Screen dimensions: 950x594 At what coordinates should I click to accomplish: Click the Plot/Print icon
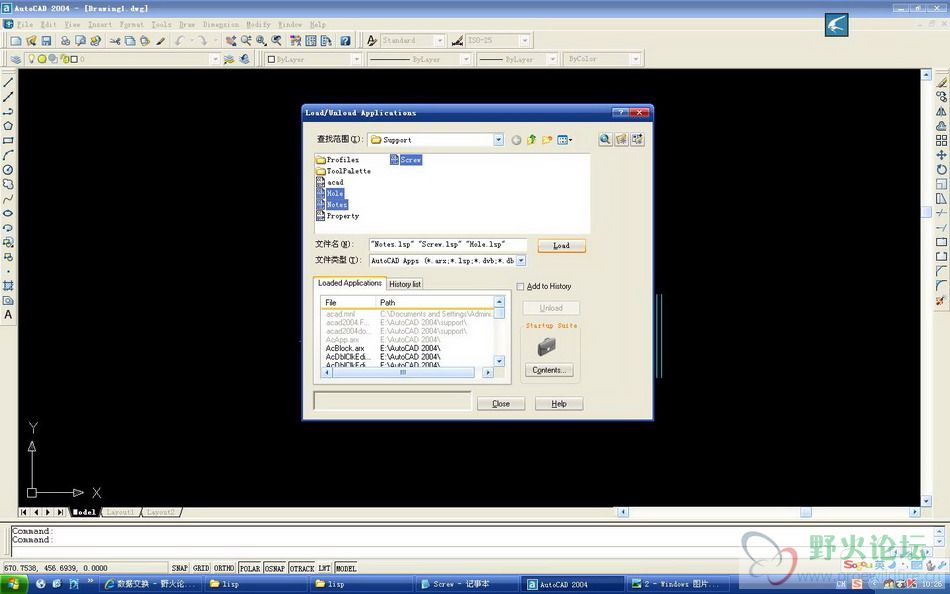(x=65, y=41)
